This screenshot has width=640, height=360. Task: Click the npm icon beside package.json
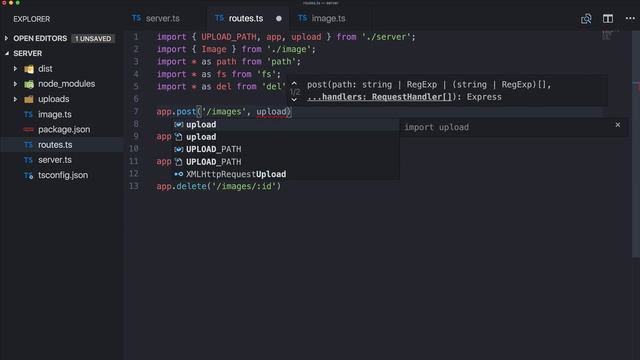(x=28, y=129)
